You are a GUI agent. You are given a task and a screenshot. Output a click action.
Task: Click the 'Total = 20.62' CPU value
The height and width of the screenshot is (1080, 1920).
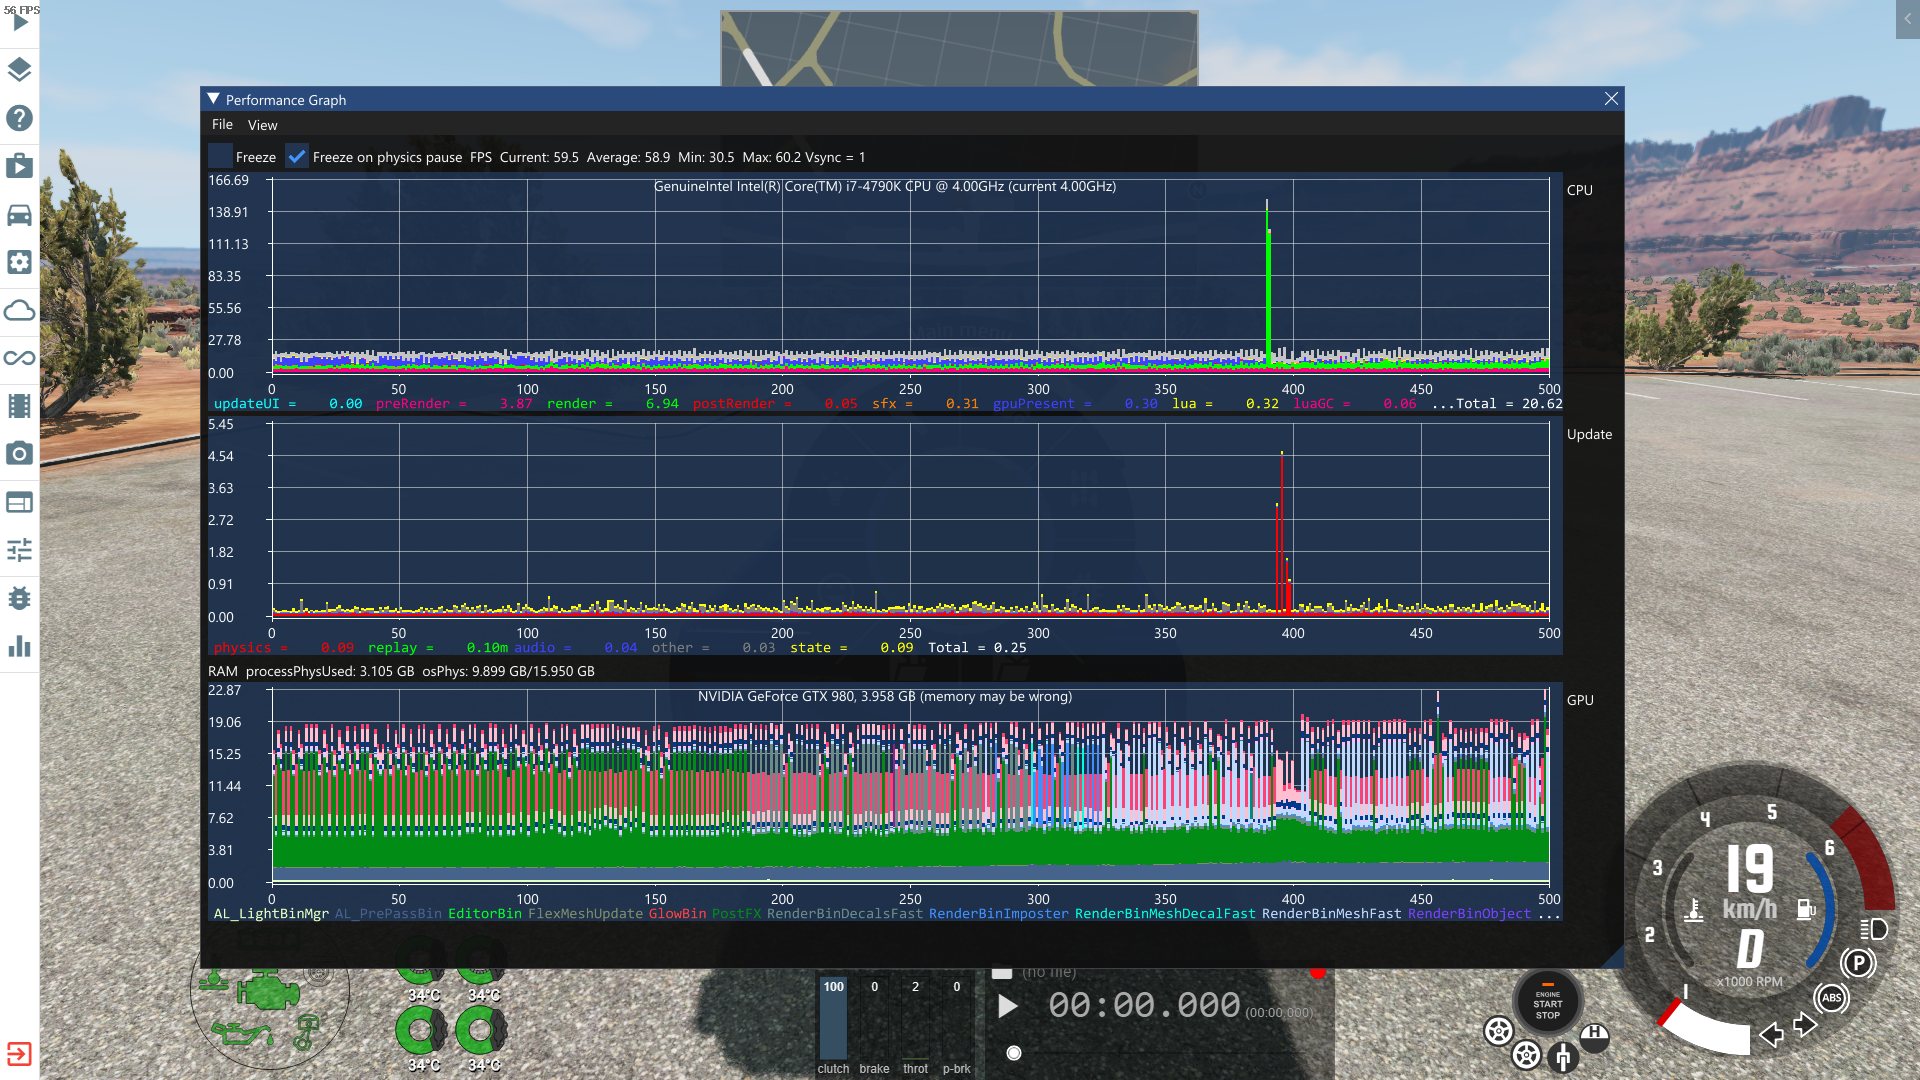click(x=1509, y=404)
